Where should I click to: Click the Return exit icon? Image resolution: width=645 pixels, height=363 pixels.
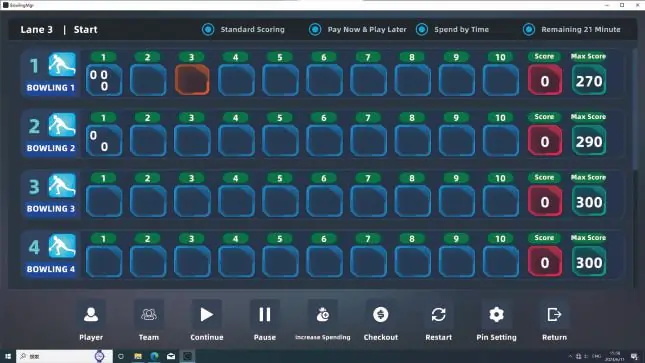coord(554,315)
